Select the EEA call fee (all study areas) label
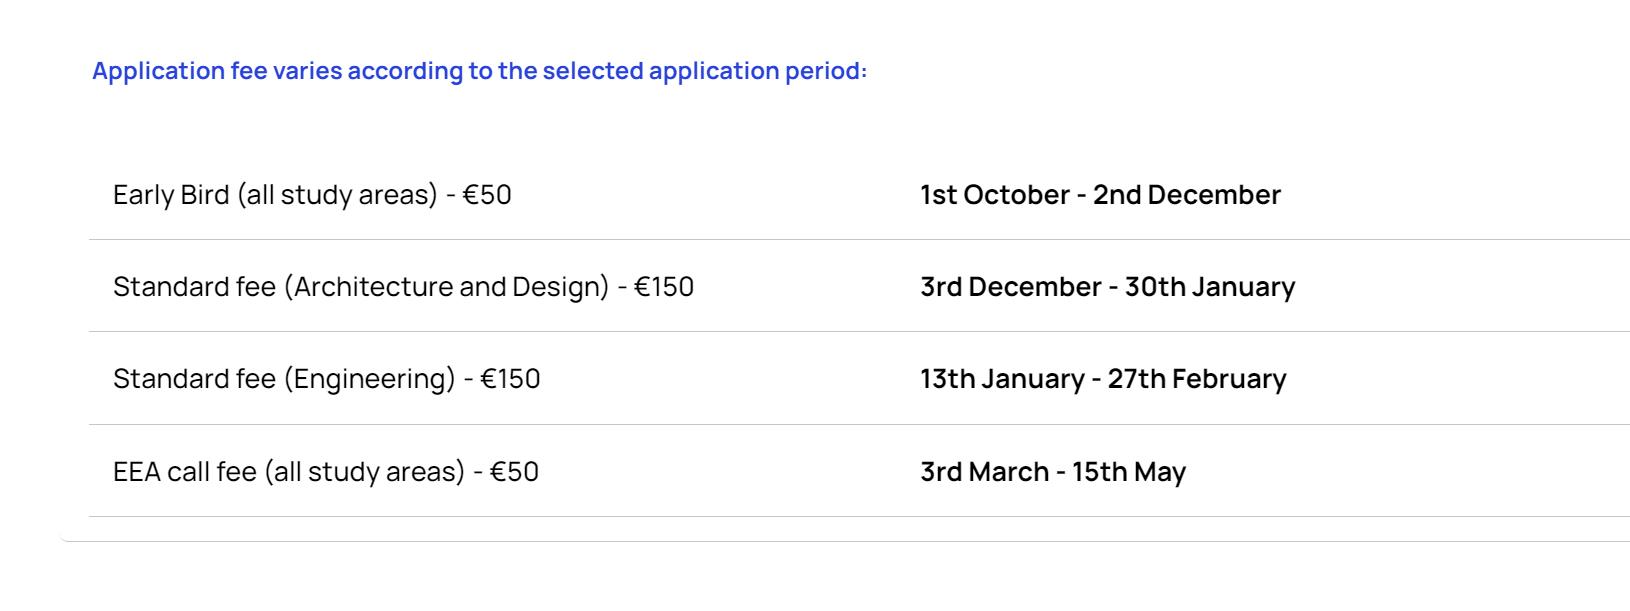This screenshot has width=1630, height=611. (326, 471)
